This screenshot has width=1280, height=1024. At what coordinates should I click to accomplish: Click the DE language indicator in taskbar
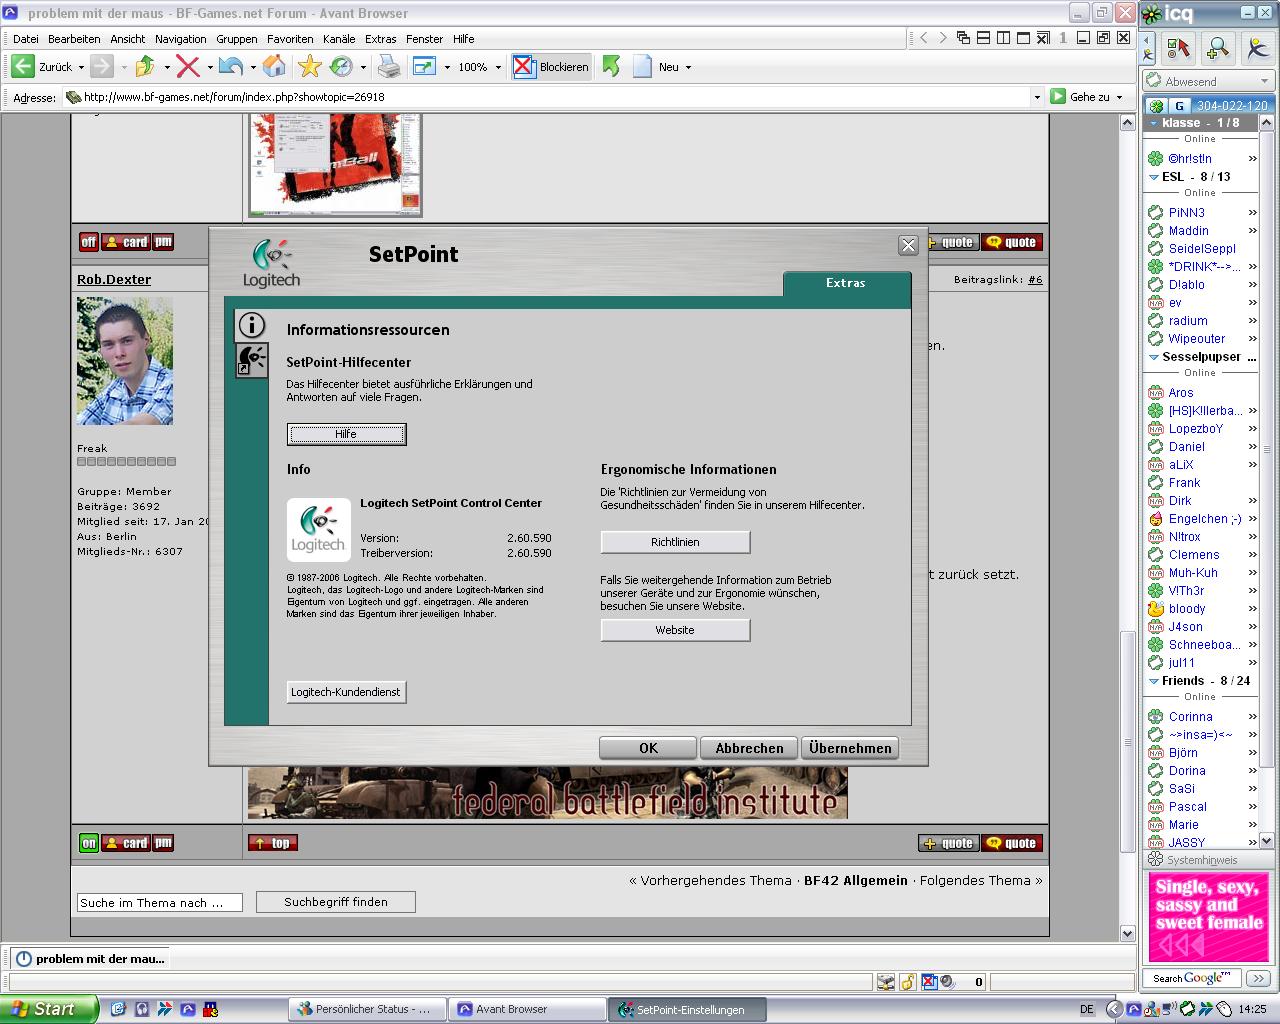click(x=1087, y=1010)
